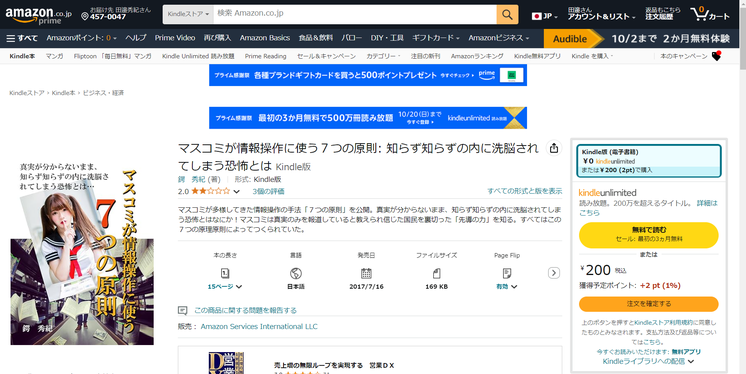
Task: Click the 注文を確定する orange button
Action: 648,304
